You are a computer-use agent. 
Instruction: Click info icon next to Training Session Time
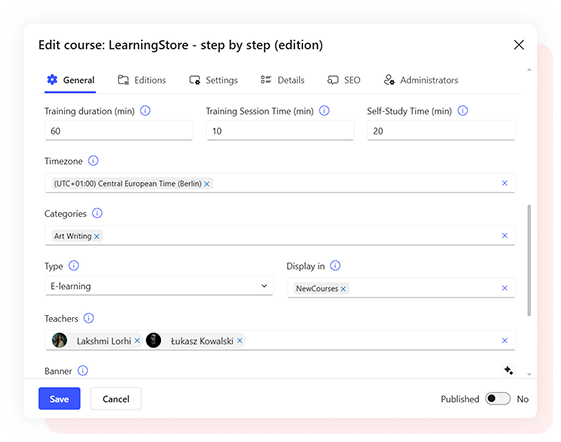pyautogui.click(x=324, y=111)
